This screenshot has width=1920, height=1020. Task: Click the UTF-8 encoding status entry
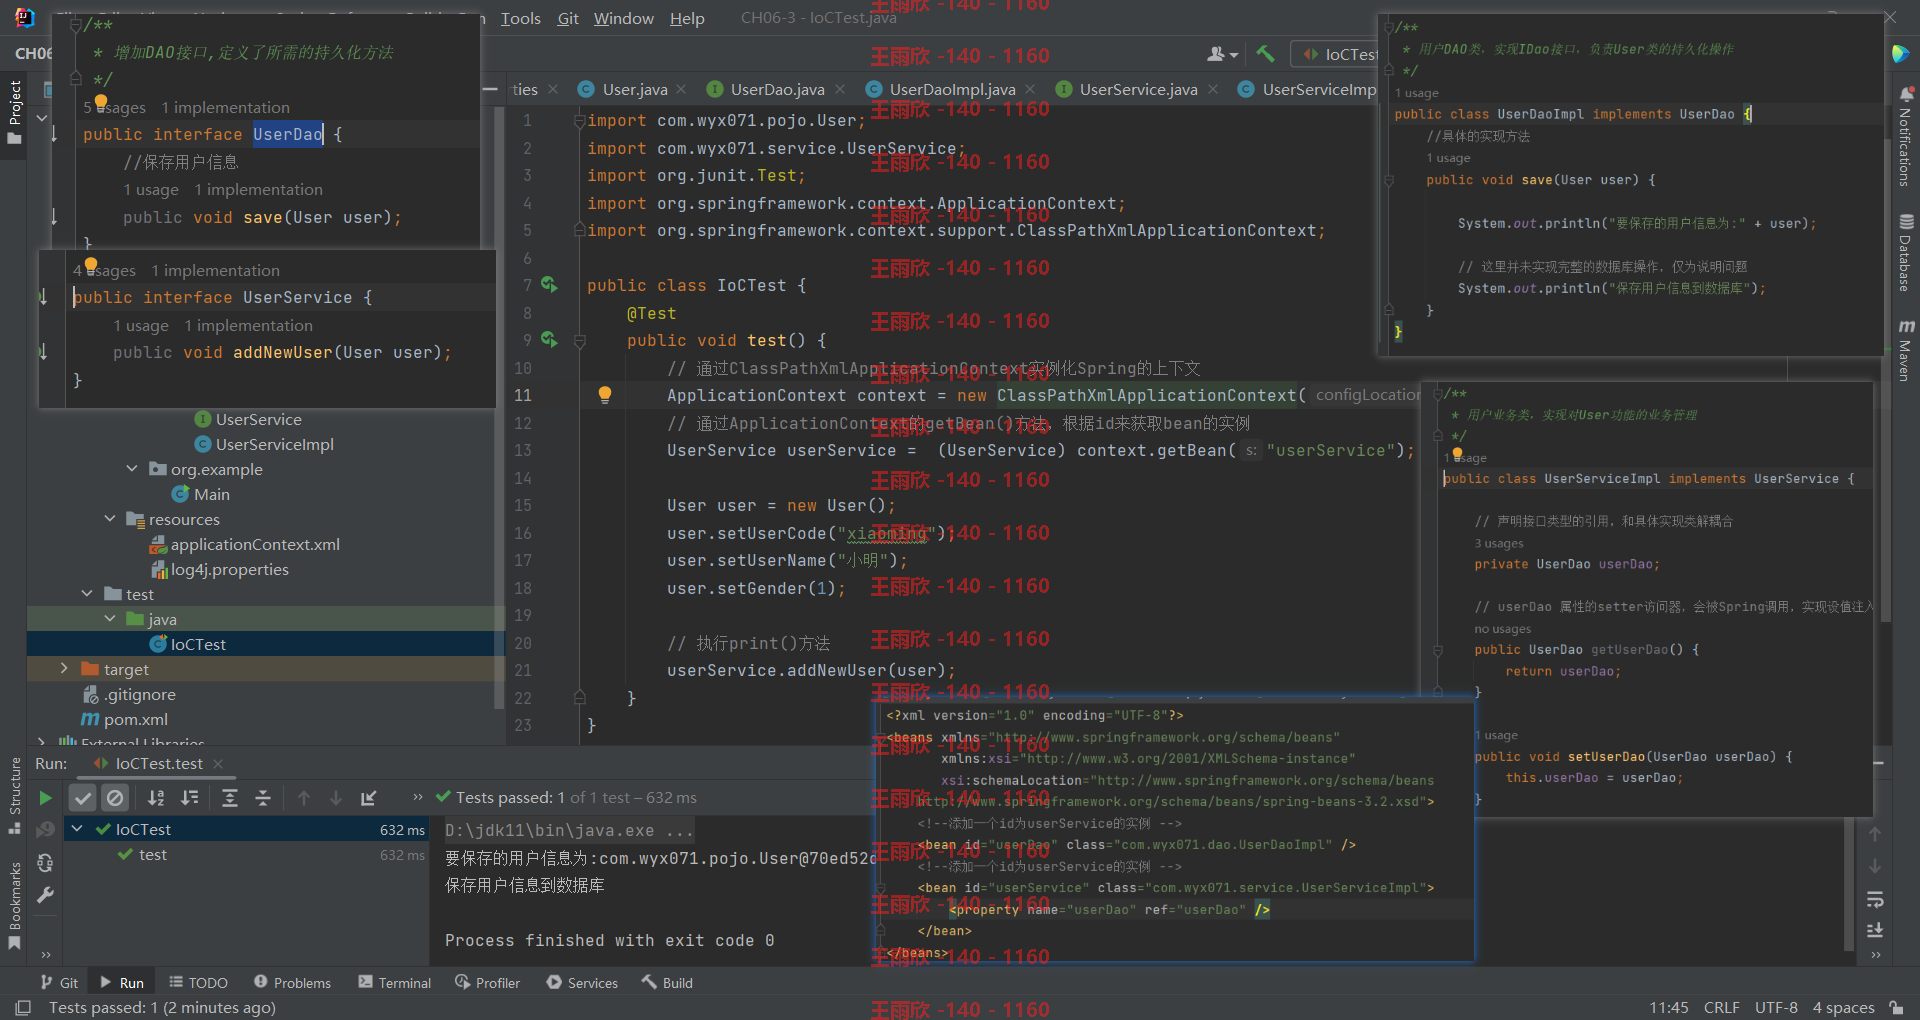point(1776,1008)
